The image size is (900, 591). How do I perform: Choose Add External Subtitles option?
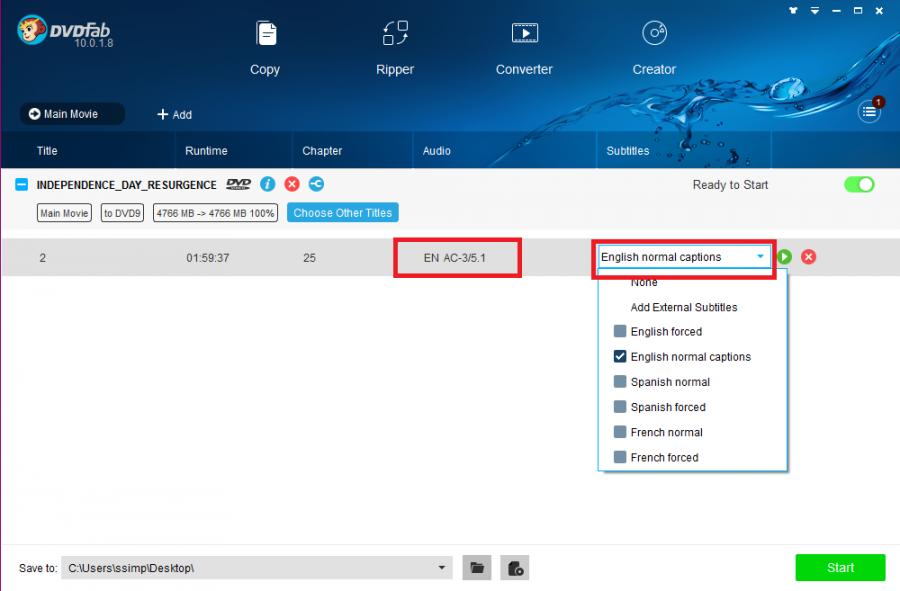tap(684, 307)
